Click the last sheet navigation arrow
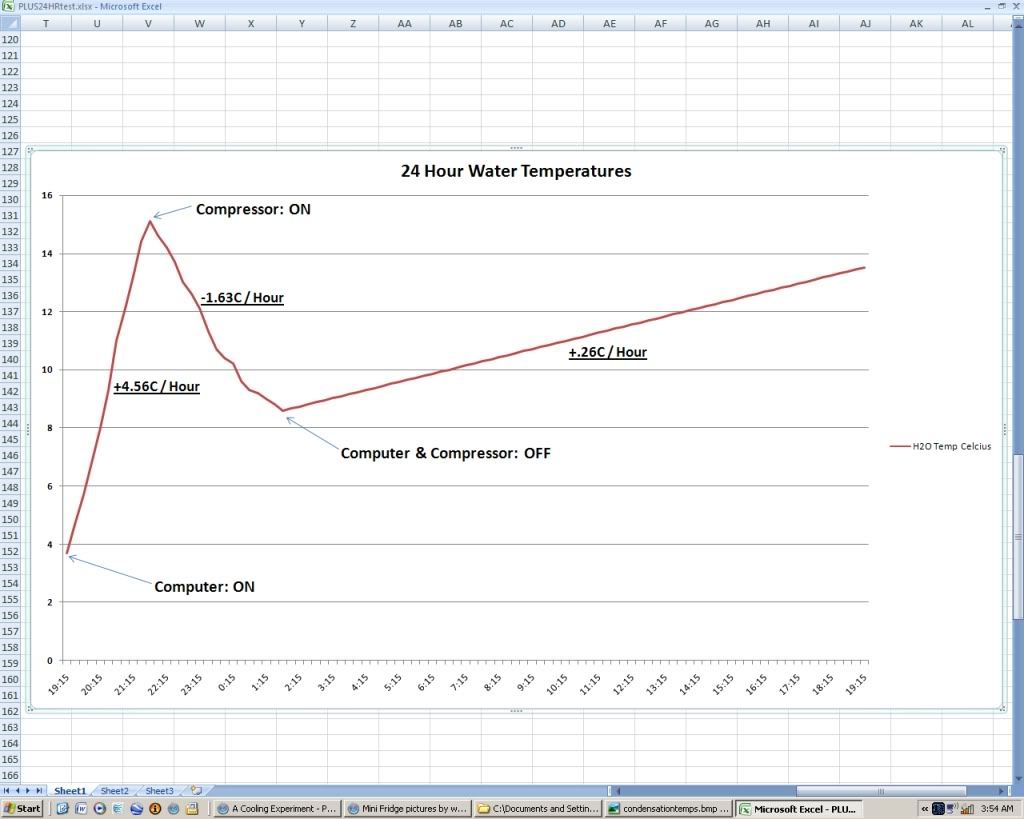Screen dimensions: 1024x819 pos(39,791)
